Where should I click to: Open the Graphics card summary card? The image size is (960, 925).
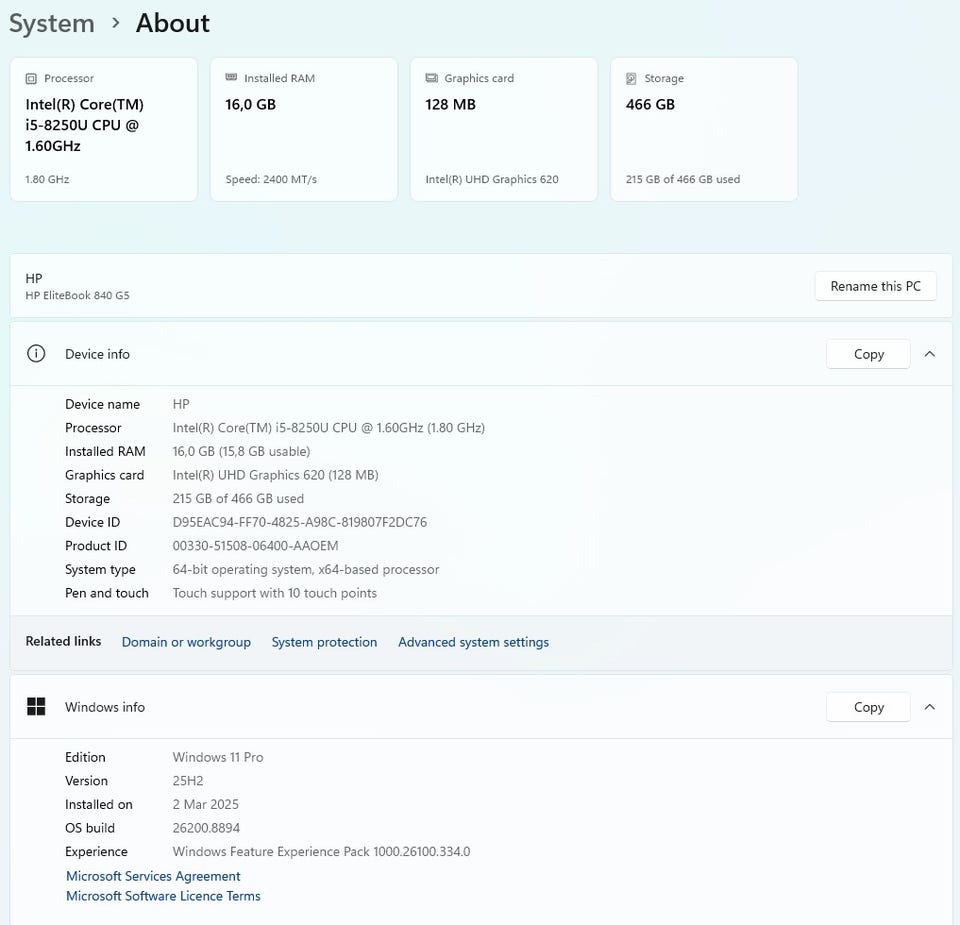tap(504, 129)
